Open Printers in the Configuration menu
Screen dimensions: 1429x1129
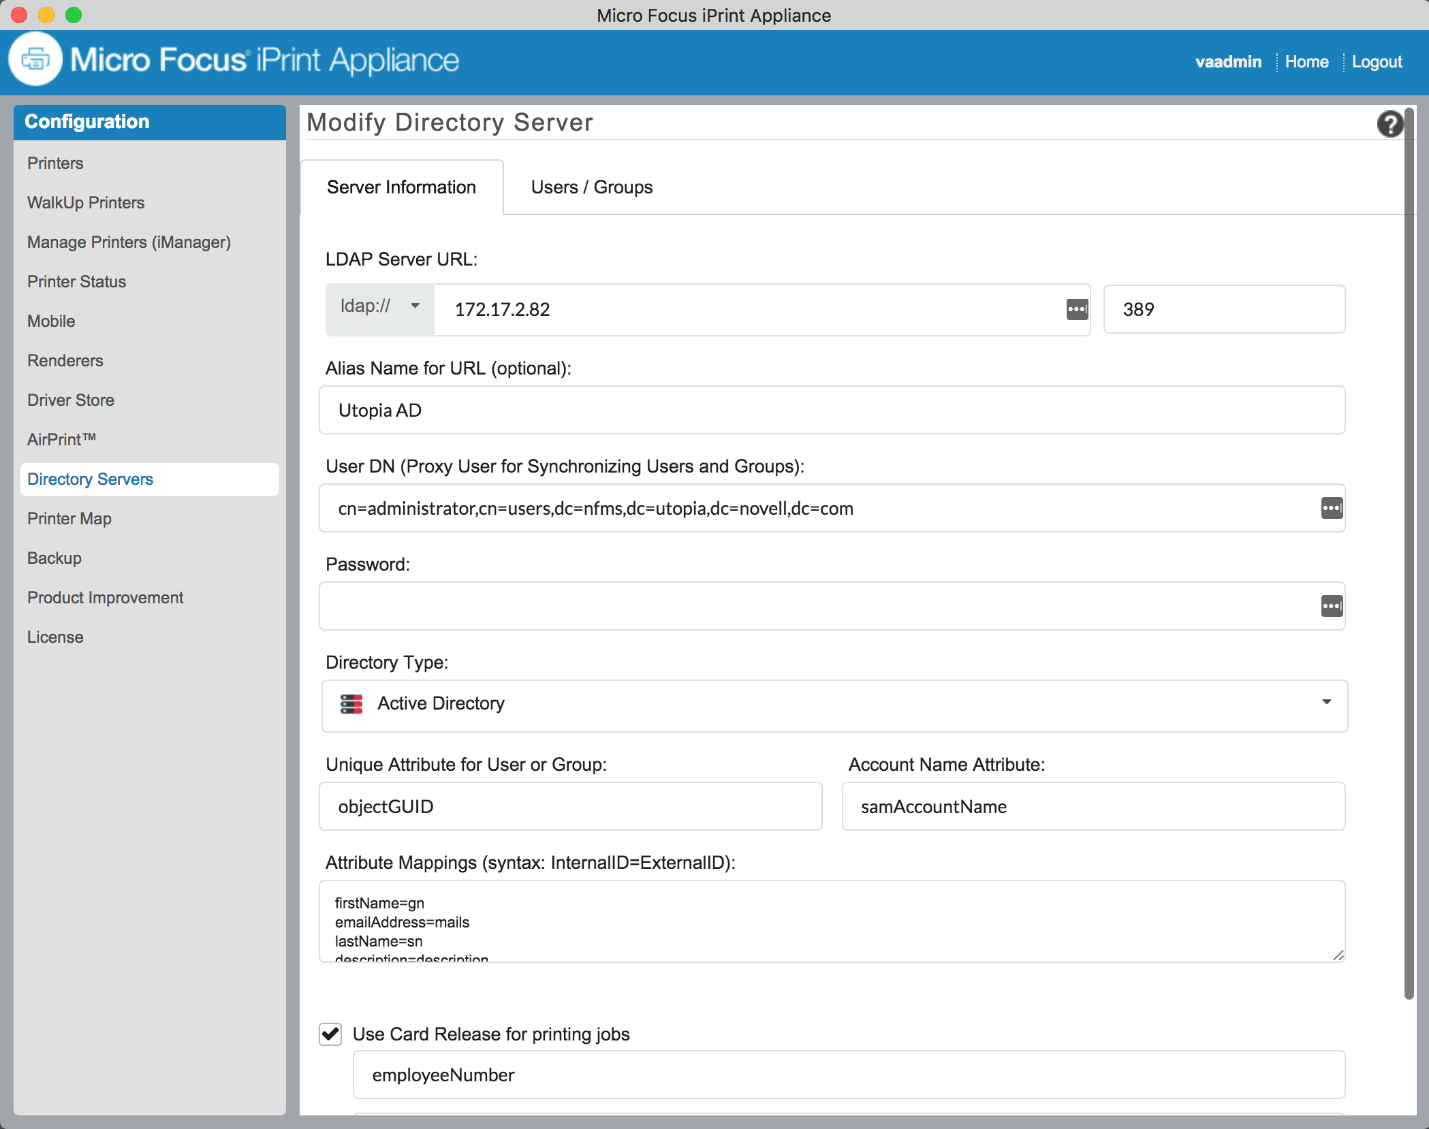(55, 163)
